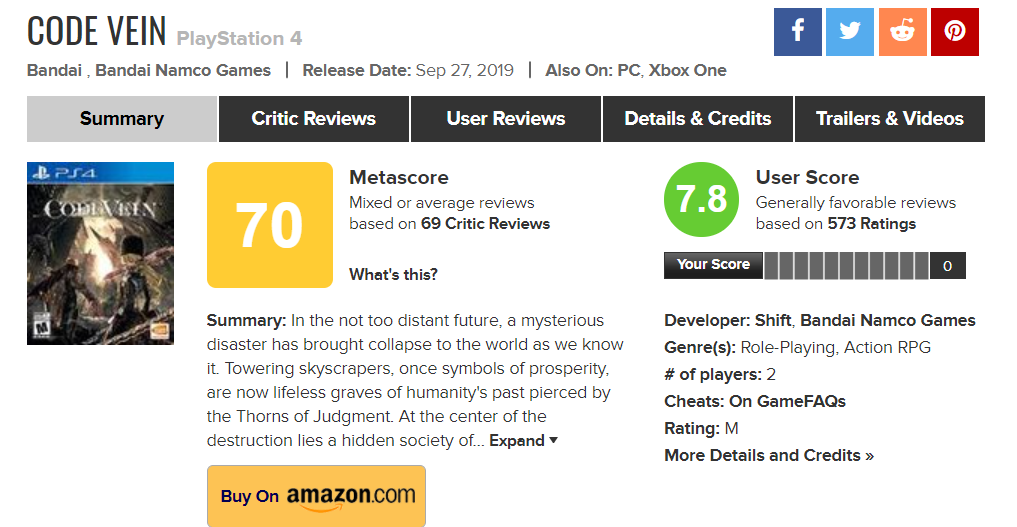Image resolution: width=1017 pixels, height=527 pixels.
Task: Switch to the Critic Reviews tab
Action: pos(313,119)
